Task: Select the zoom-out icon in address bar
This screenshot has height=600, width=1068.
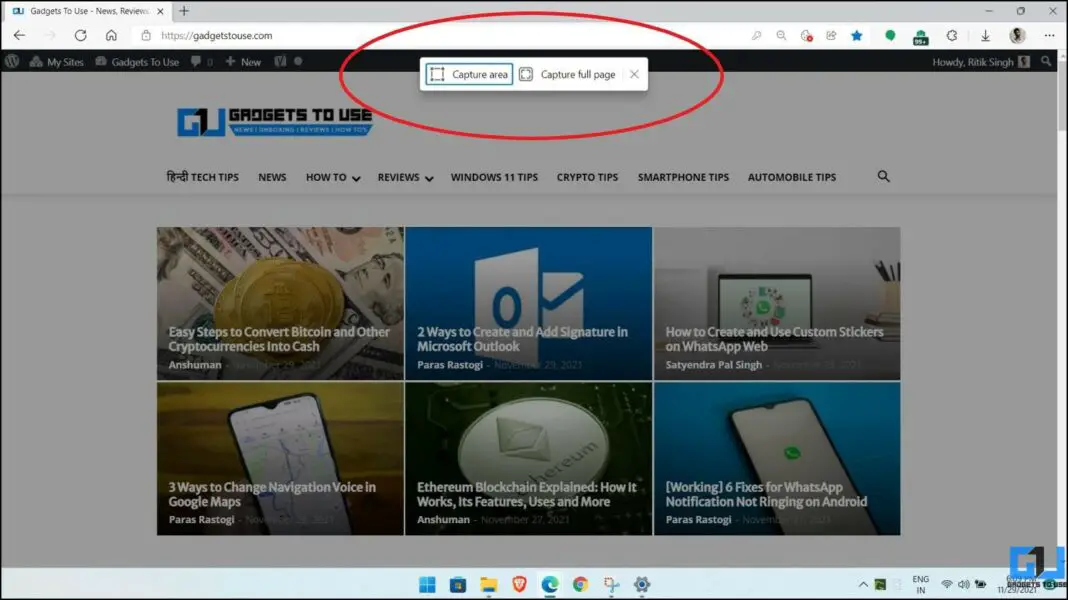Action: click(x=781, y=35)
